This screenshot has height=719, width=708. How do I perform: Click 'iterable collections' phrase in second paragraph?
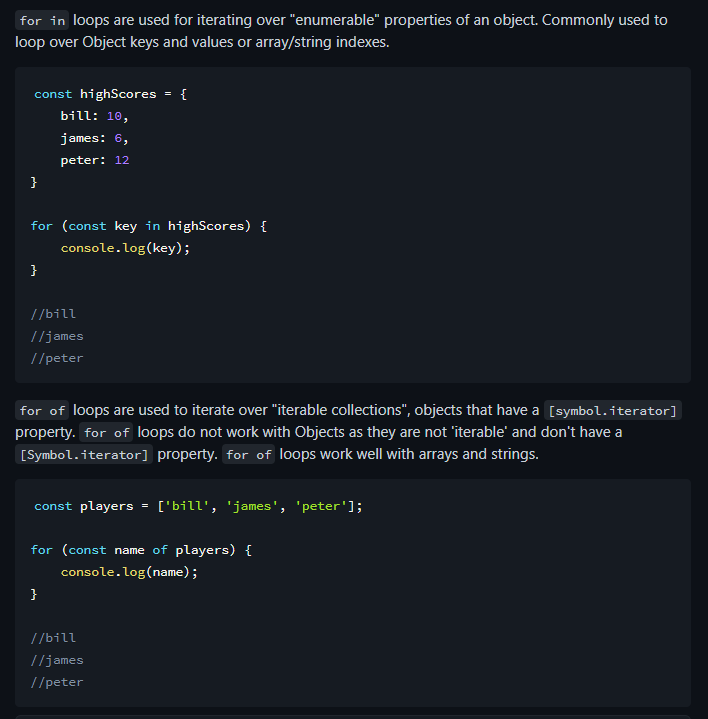tap(339, 410)
